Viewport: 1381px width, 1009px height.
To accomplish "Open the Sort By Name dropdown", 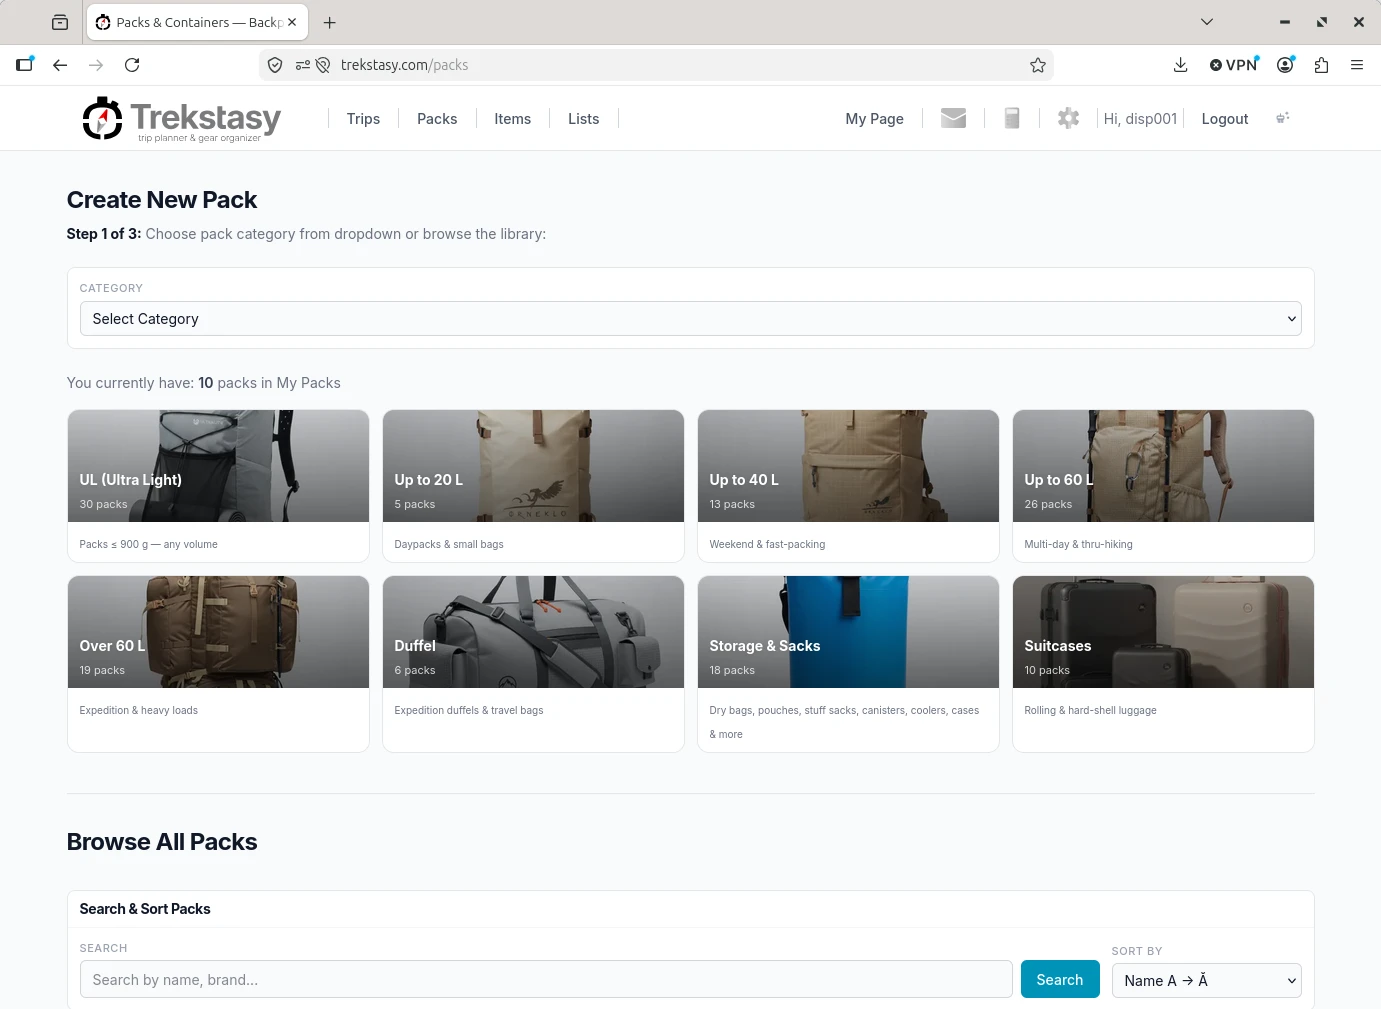I will (1206, 980).
